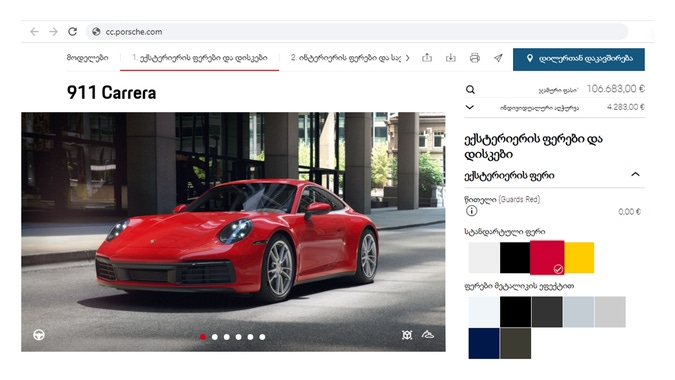Open info icon for Guards Red

[472, 211]
